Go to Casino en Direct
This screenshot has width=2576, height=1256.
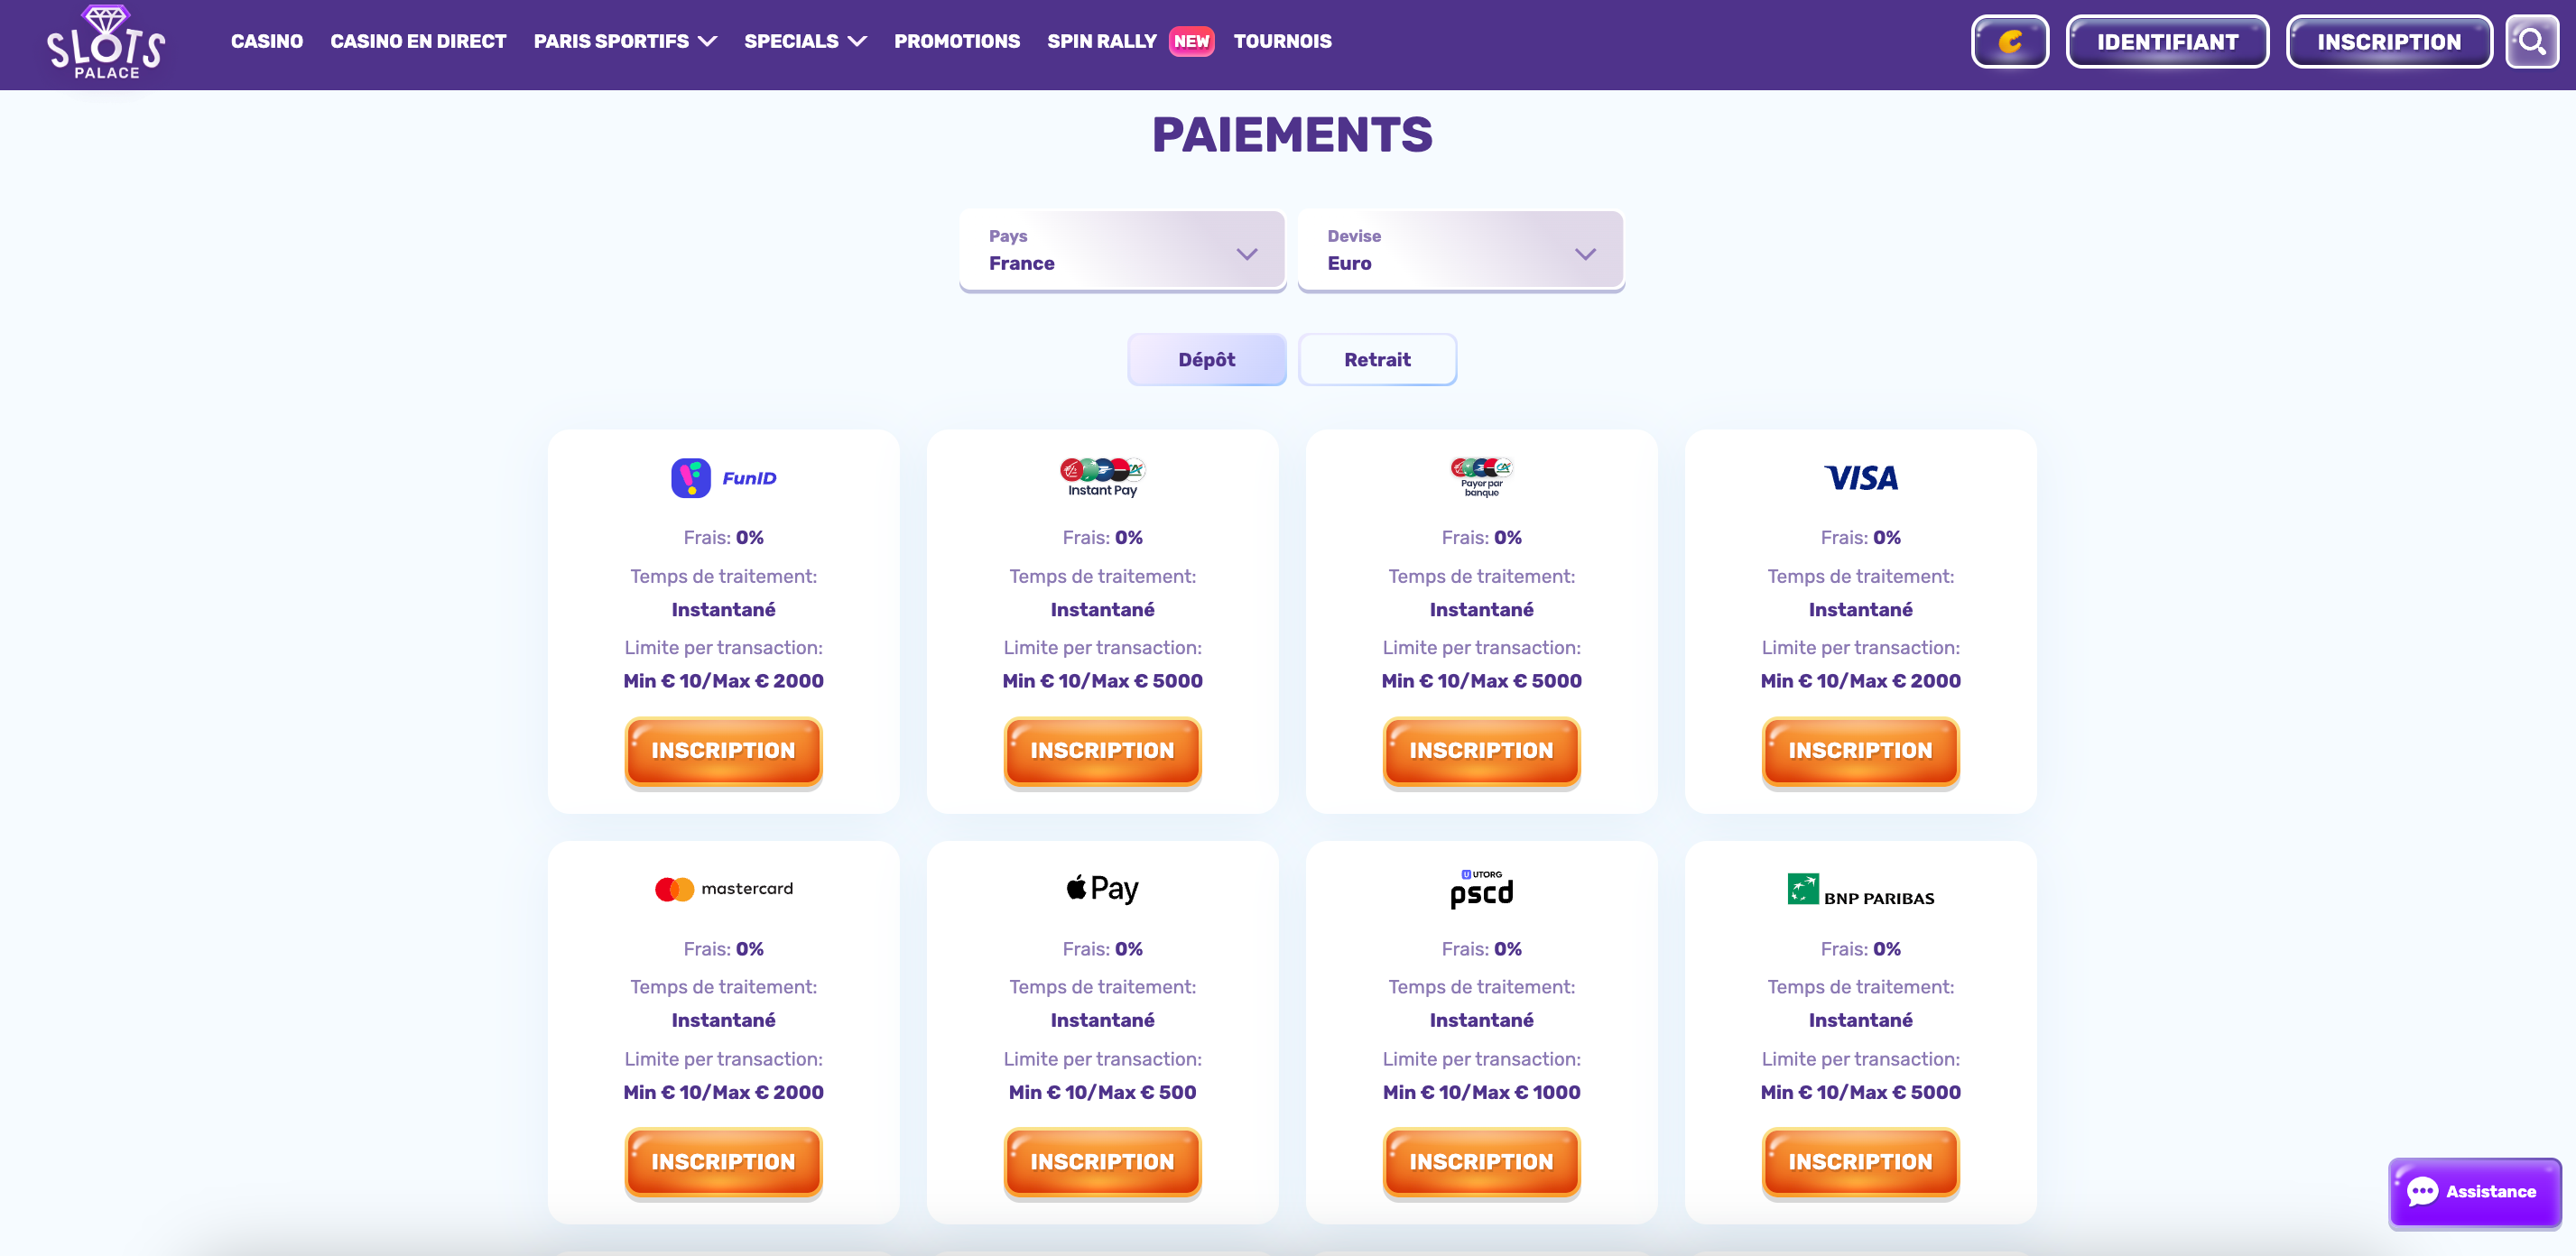pyautogui.click(x=418, y=41)
